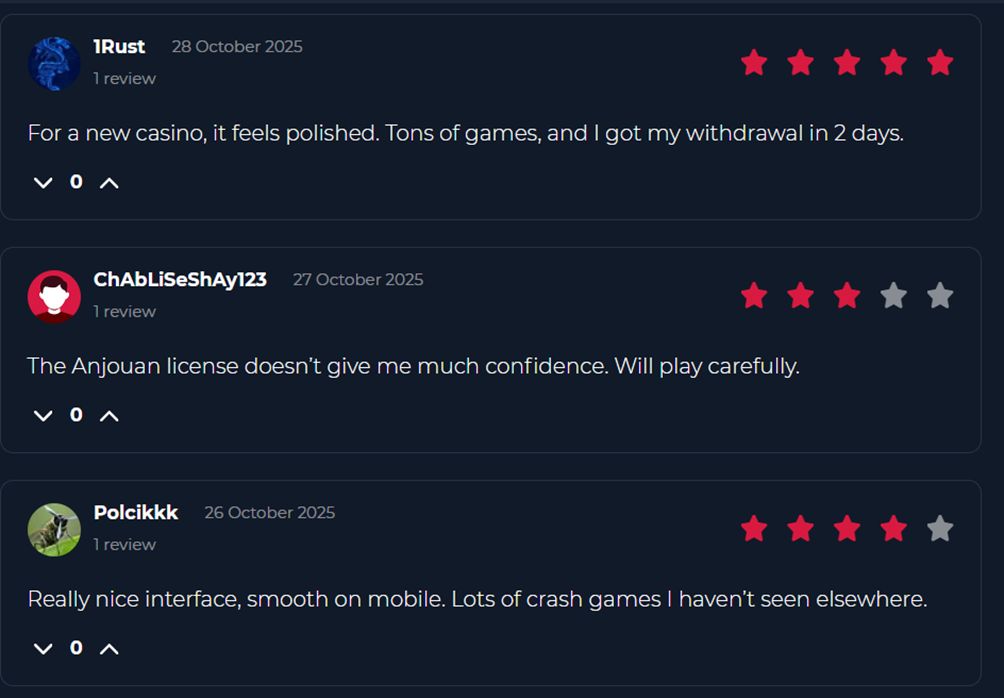
Task: Click the vote count on 1Rust's review
Action: [x=76, y=182]
